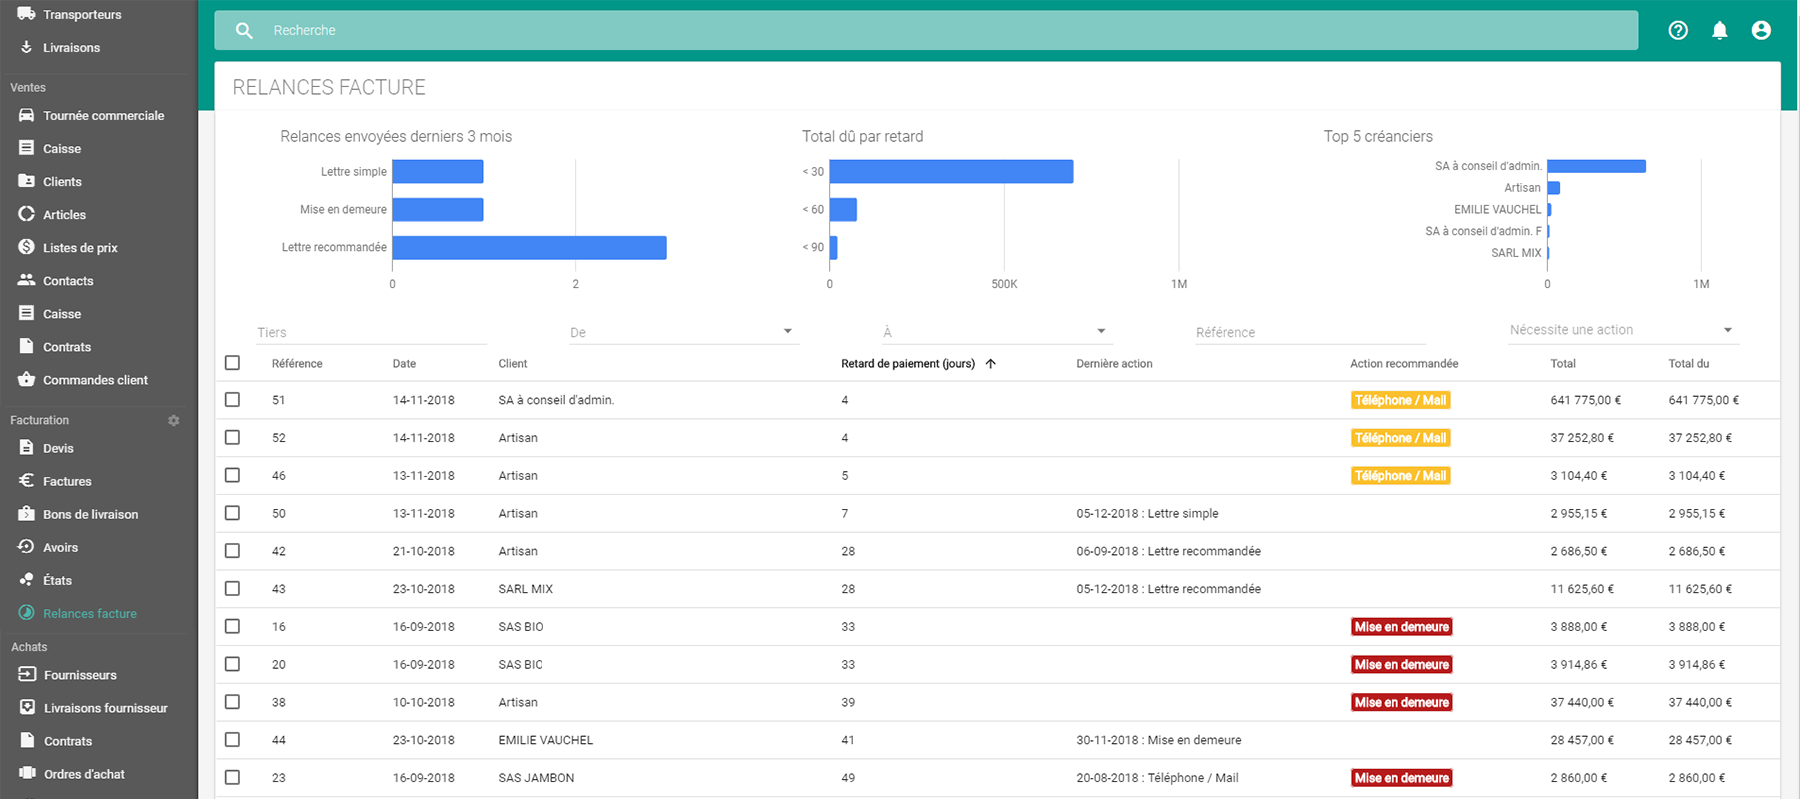Image resolution: width=1800 pixels, height=799 pixels.
Task: Click the Commandes client basket icon
Action: (26, 379)
